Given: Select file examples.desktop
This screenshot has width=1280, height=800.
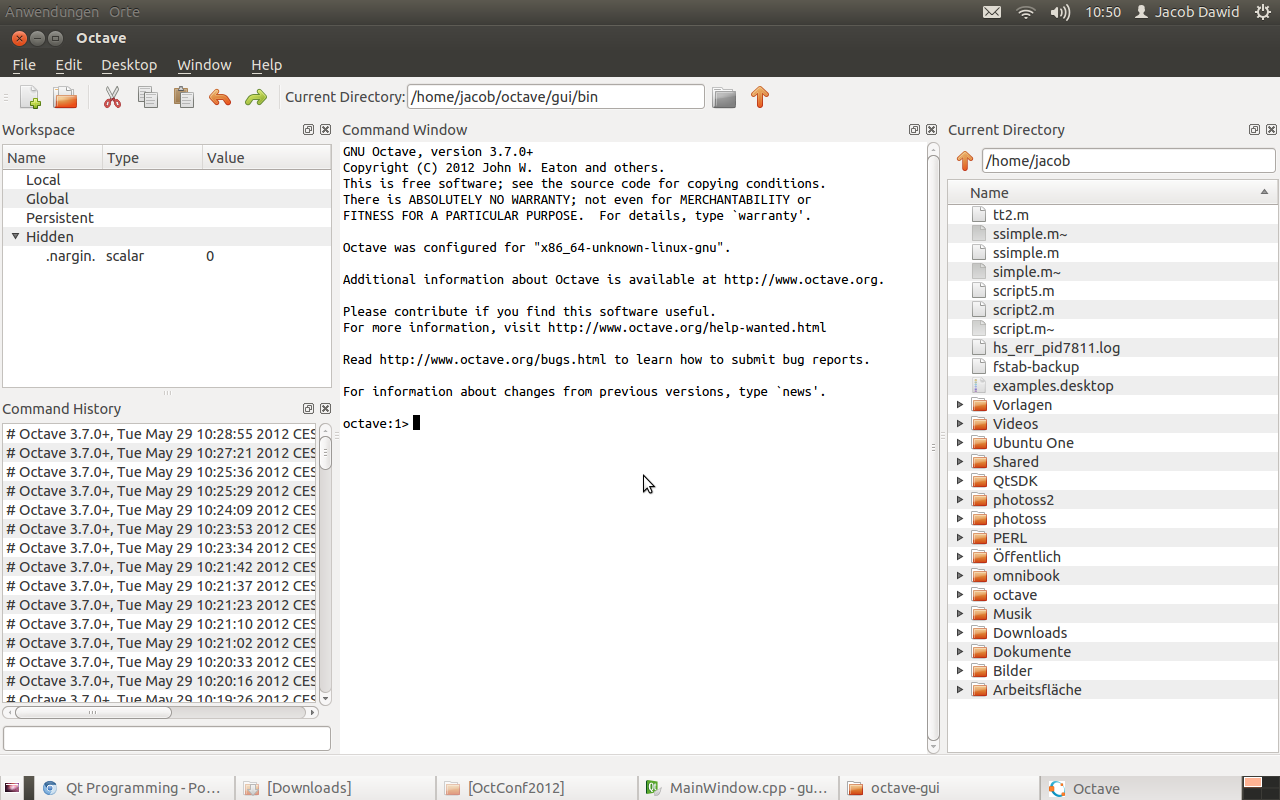Looking at the screenshot, I should (1112, 386).
